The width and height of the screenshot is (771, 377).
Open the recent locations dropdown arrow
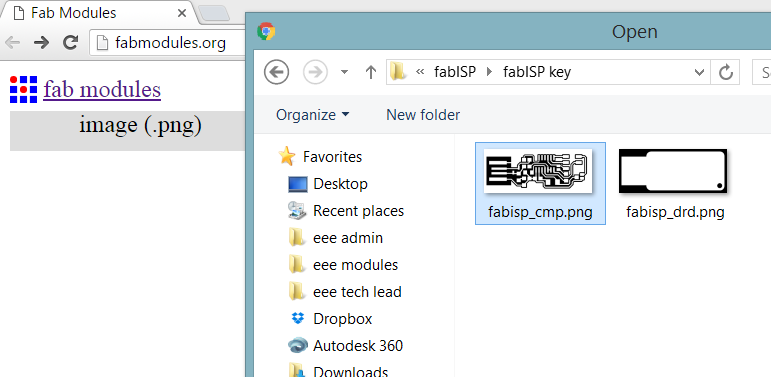[345, 73]
